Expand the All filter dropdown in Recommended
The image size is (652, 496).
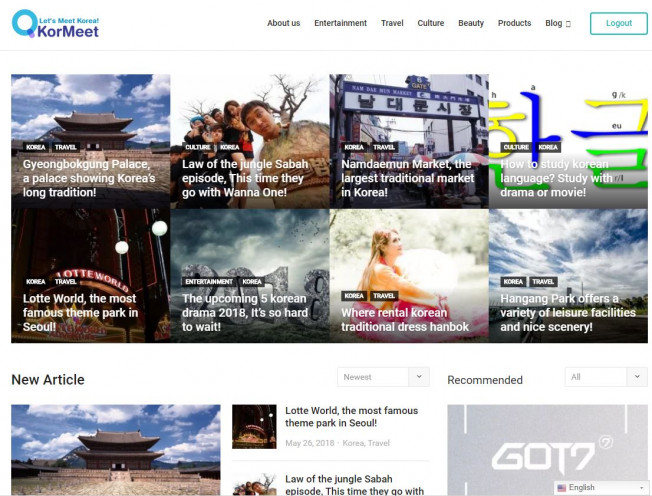pos(636,377)
